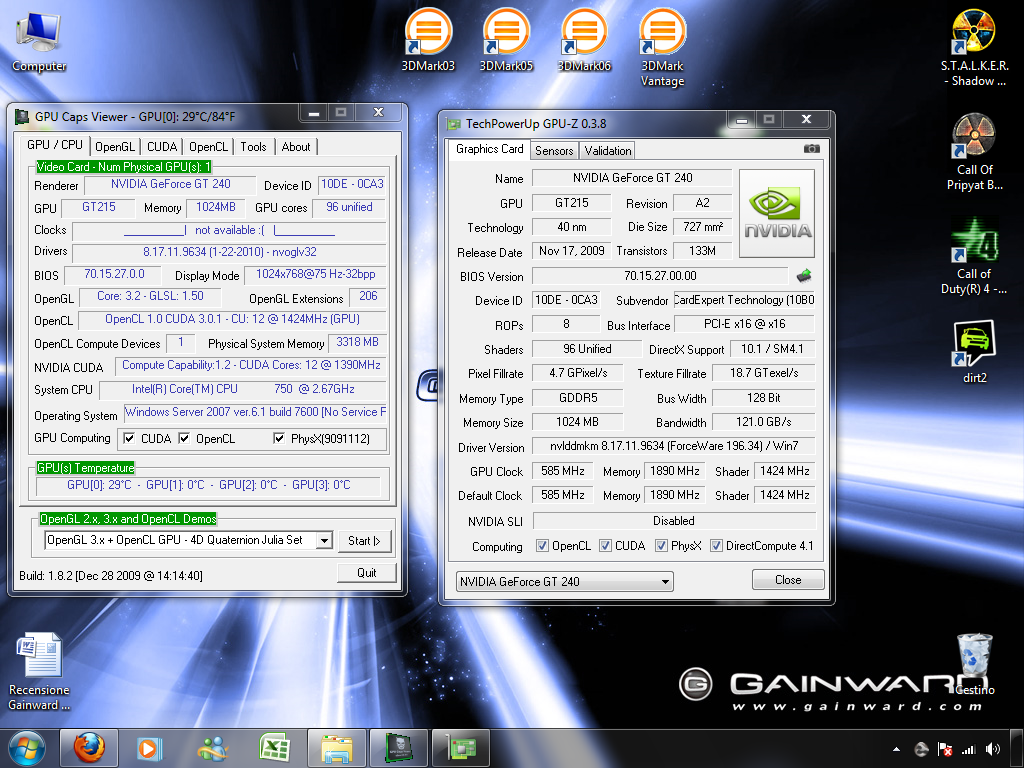
Task: Select the 3DMark Vantage desktop shortcut
Action: pyautogui.click(x=662, y=48)
